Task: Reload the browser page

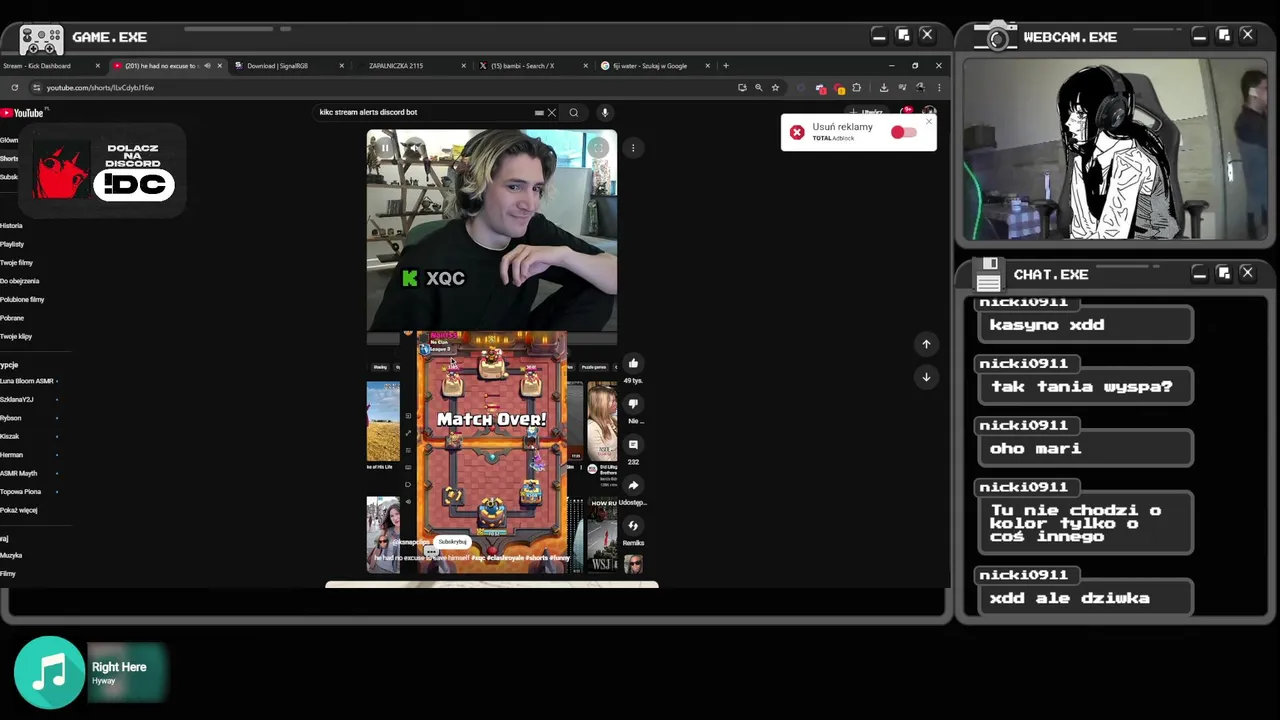Action: [15, 88]
